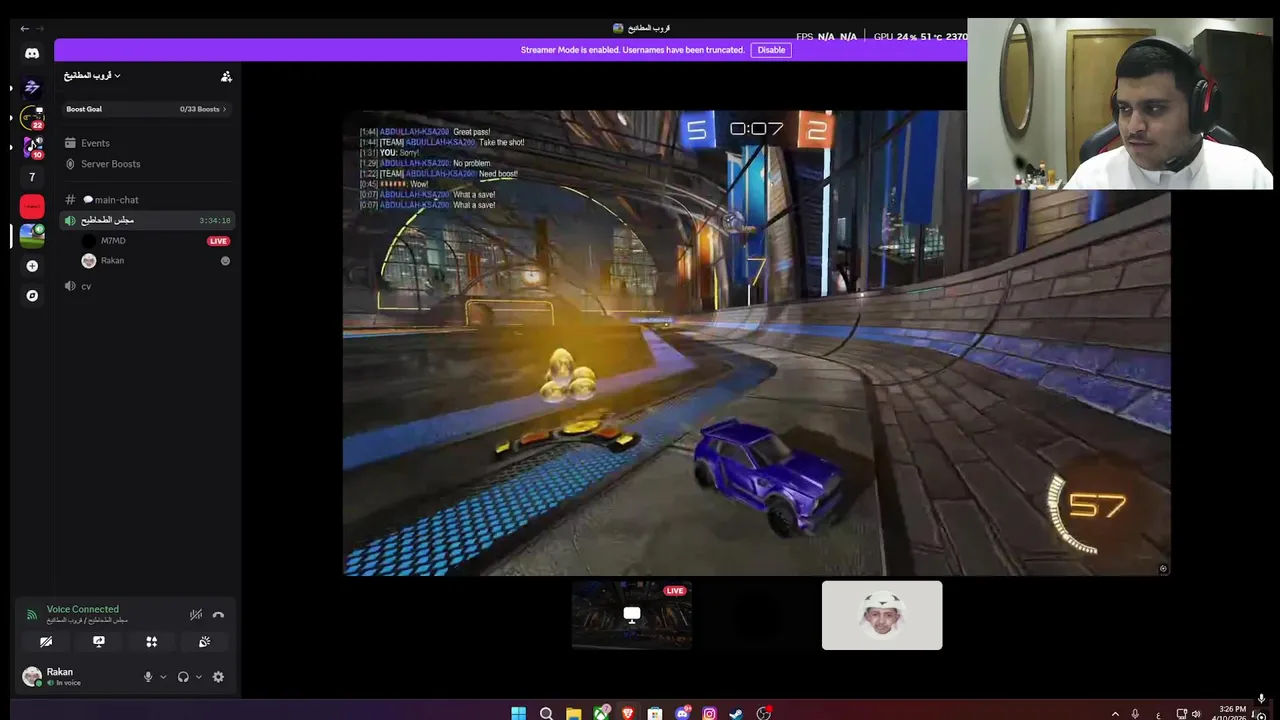
Task: Select the music server icon with 10 badge
Action: pos(32,147)
